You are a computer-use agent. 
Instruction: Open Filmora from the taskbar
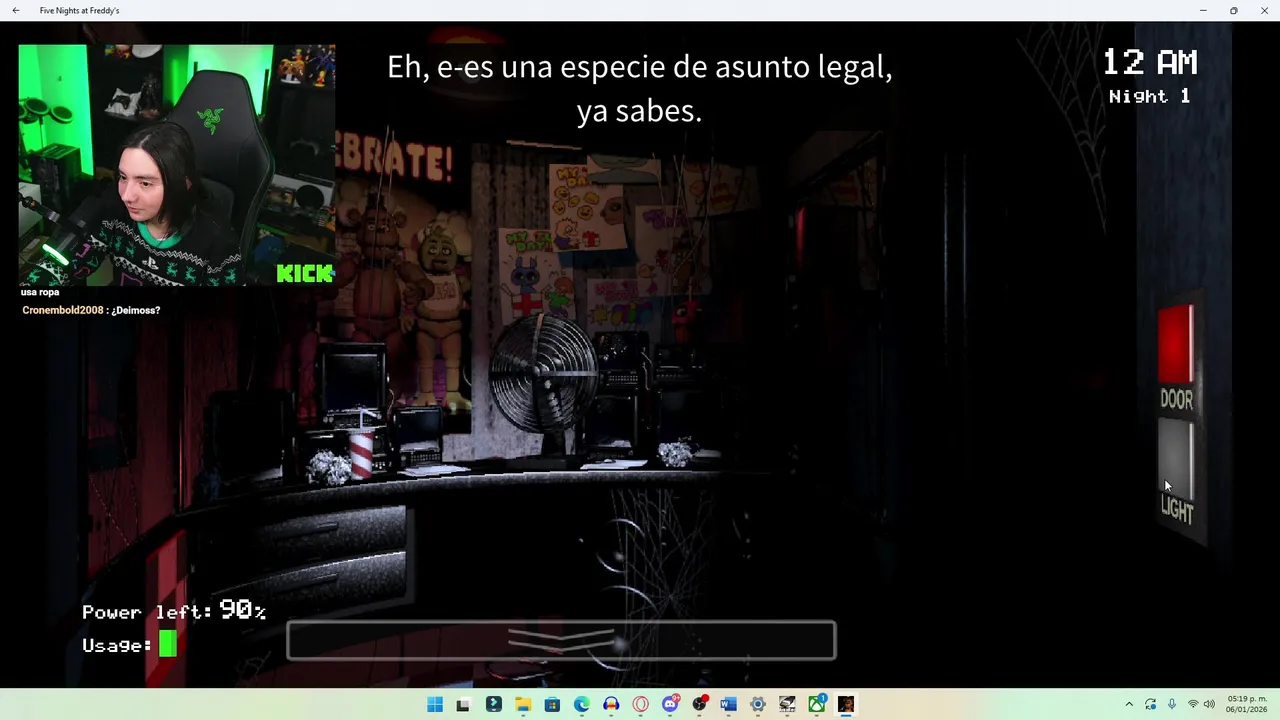pyautogui.click(x=493, y=704)
